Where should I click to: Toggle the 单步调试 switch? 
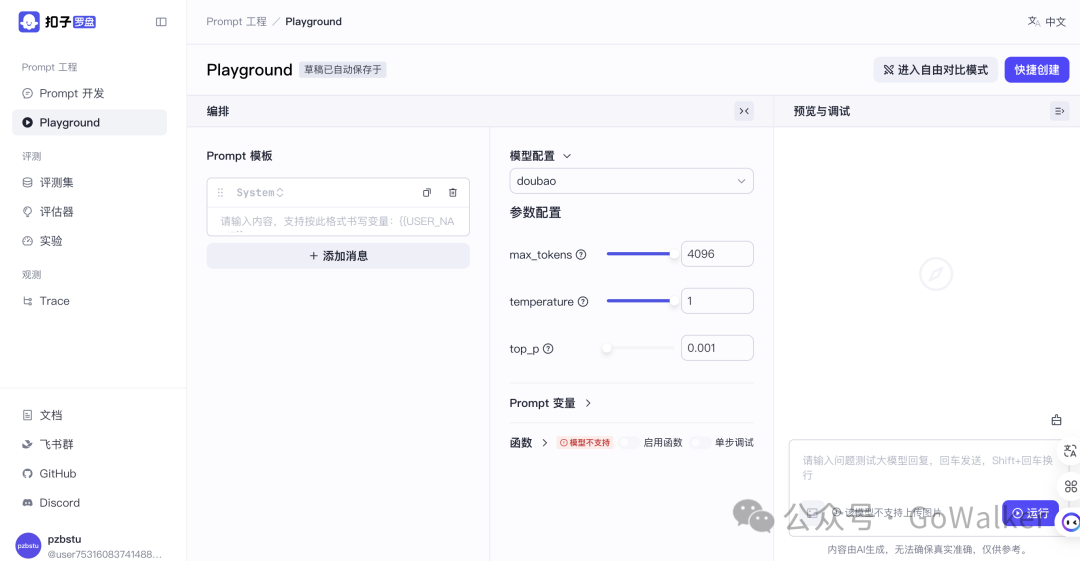click(x=700, y=442)
